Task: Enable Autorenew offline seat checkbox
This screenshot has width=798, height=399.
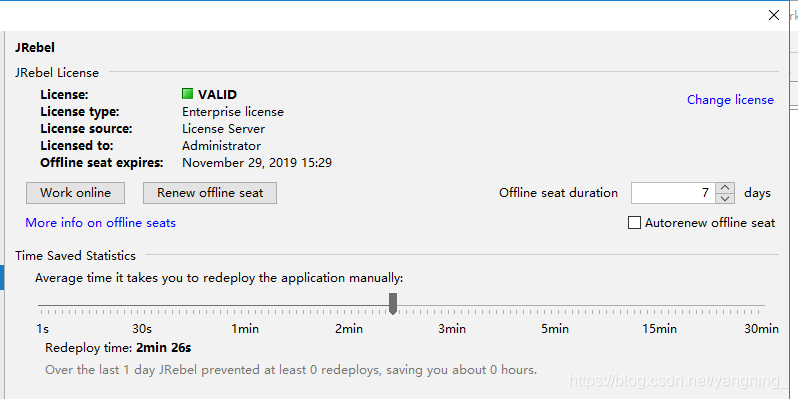Action: pyautogui.click(x=634, y=223)
